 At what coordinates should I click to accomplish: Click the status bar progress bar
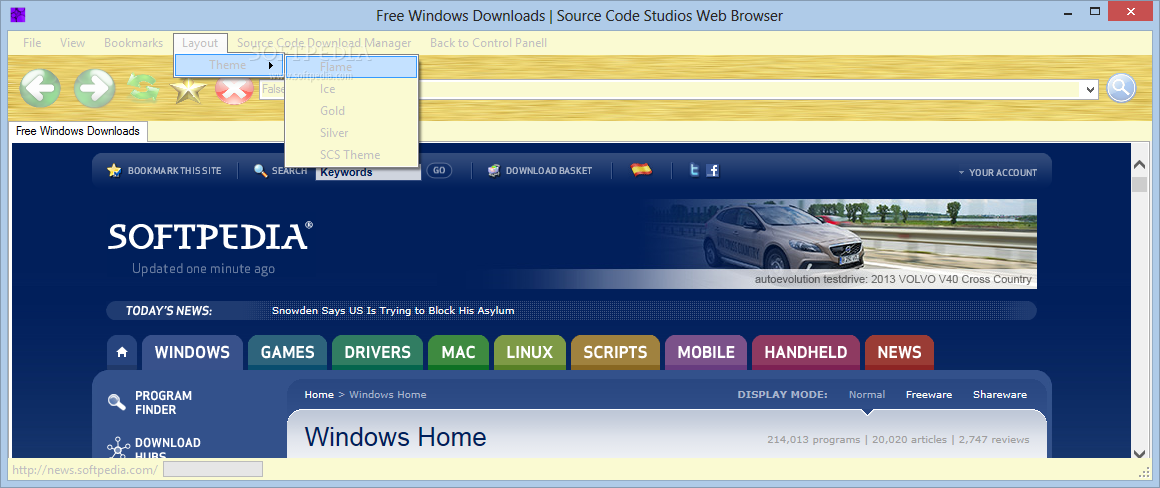(213, 469)
